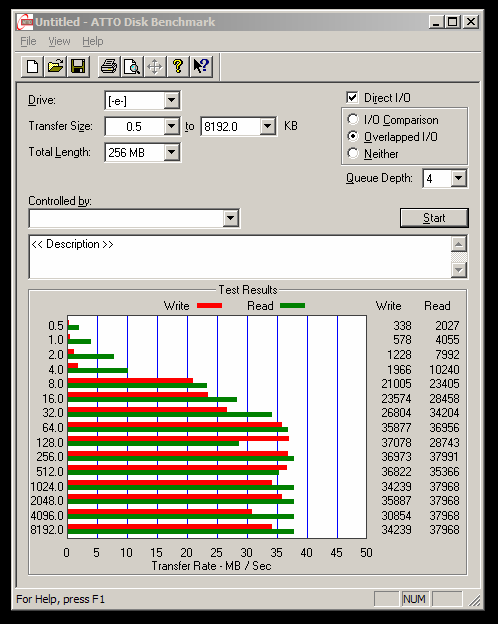Click the four-arrow move toolbar icon
The width and height of the screenshot is (498, 624).
pyautogui.click(x=154, y=66)
